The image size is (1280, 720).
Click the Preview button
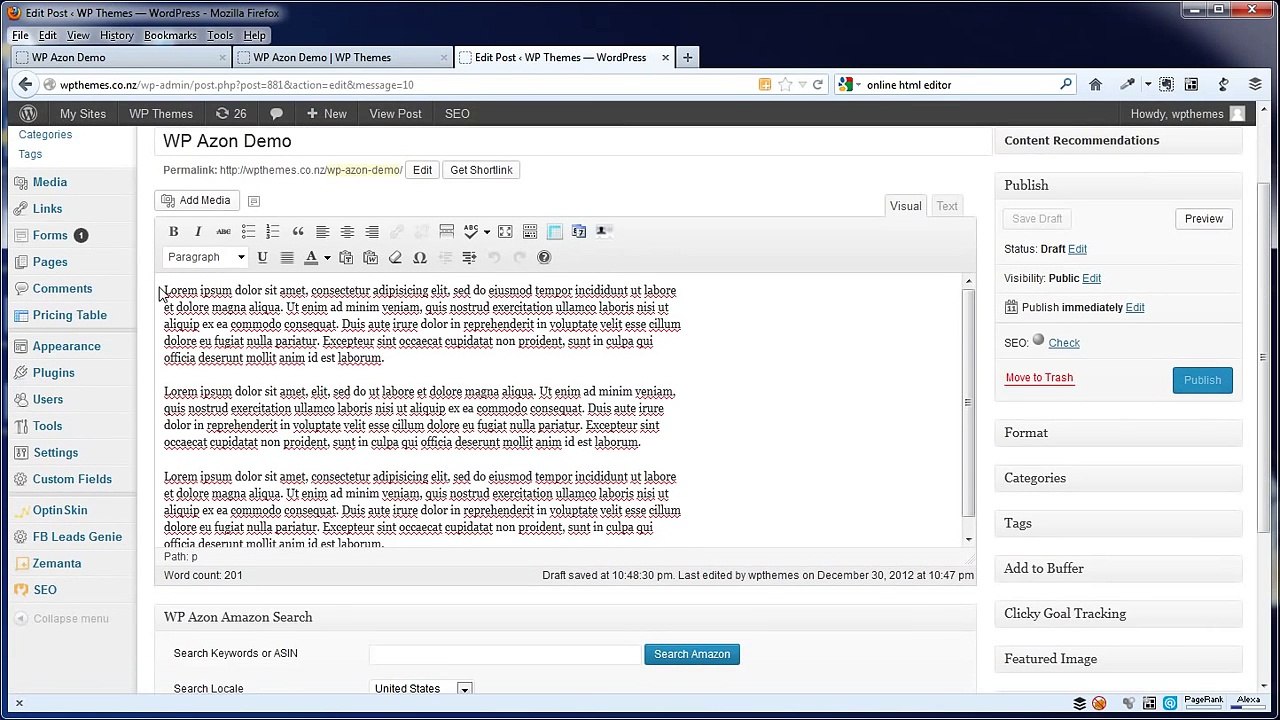click(1203, 219)
